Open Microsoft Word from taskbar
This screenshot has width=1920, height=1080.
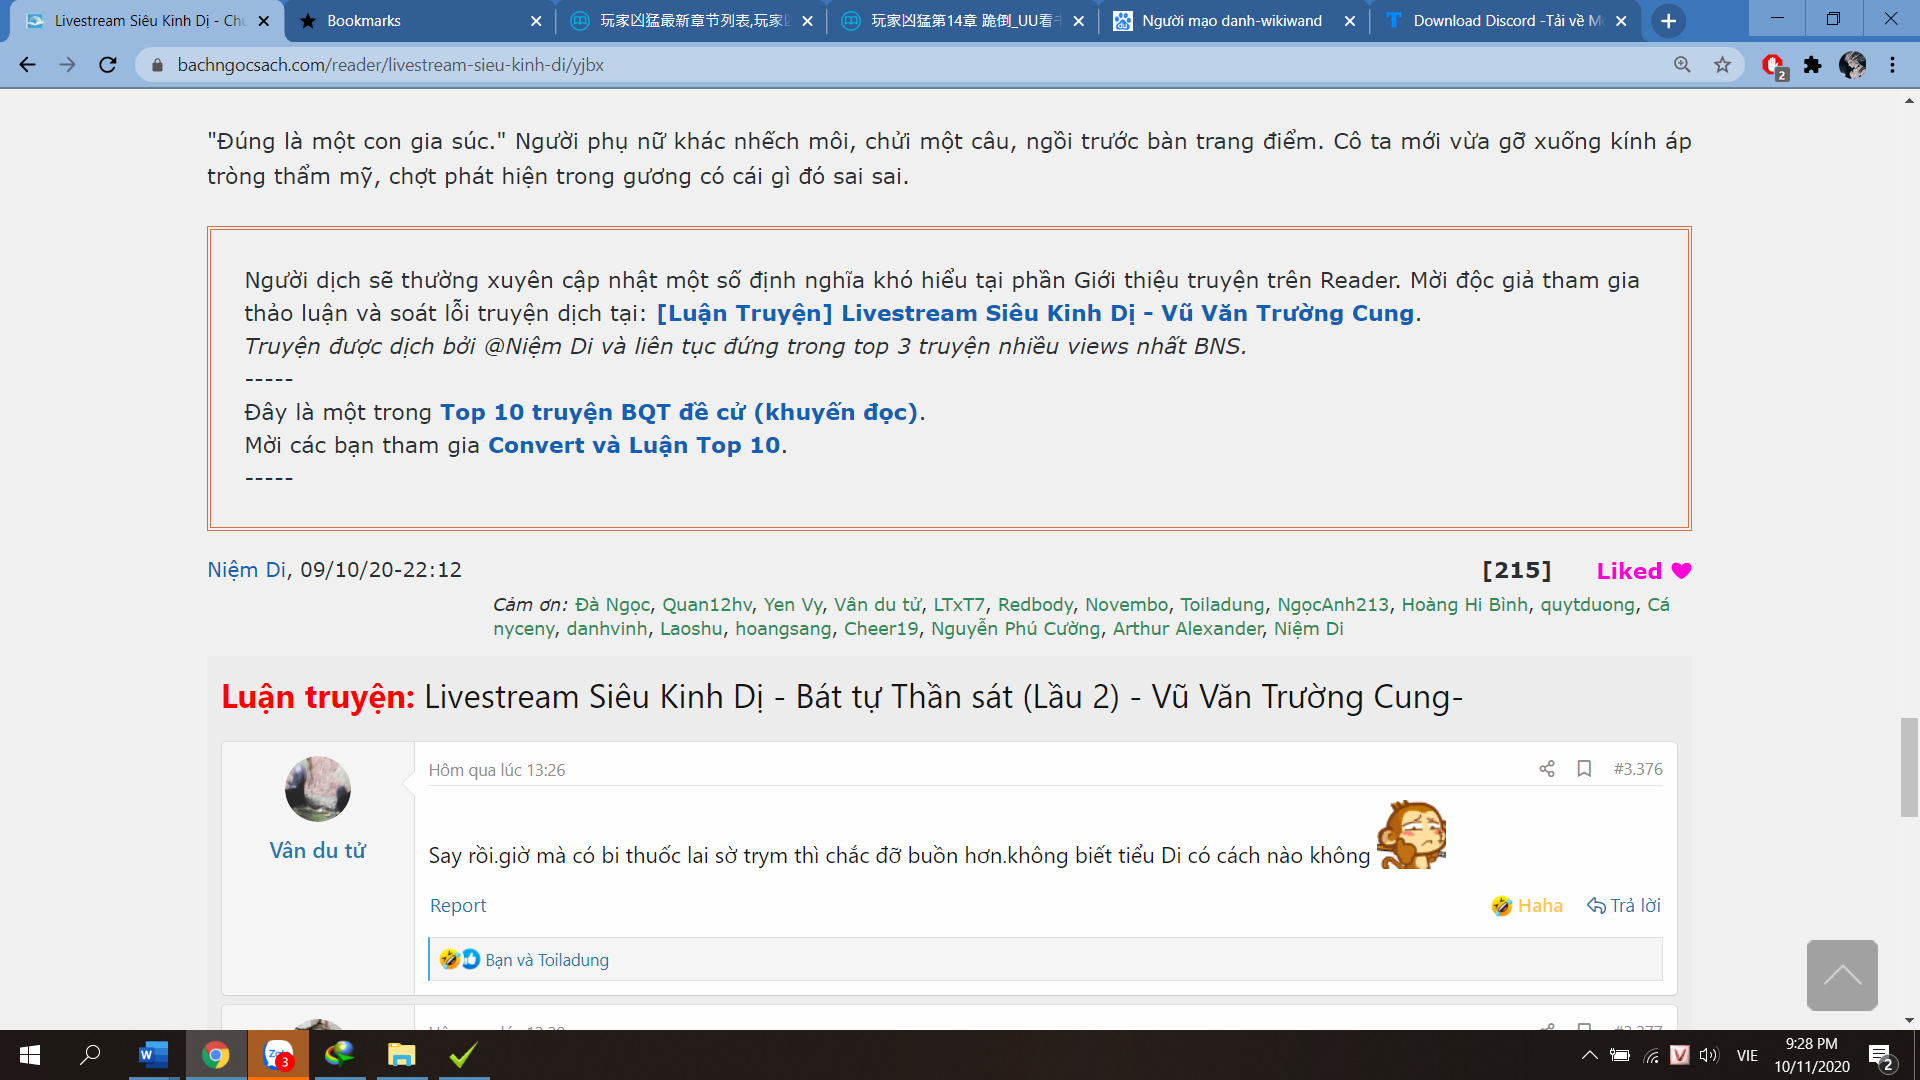coord(153,1055)
